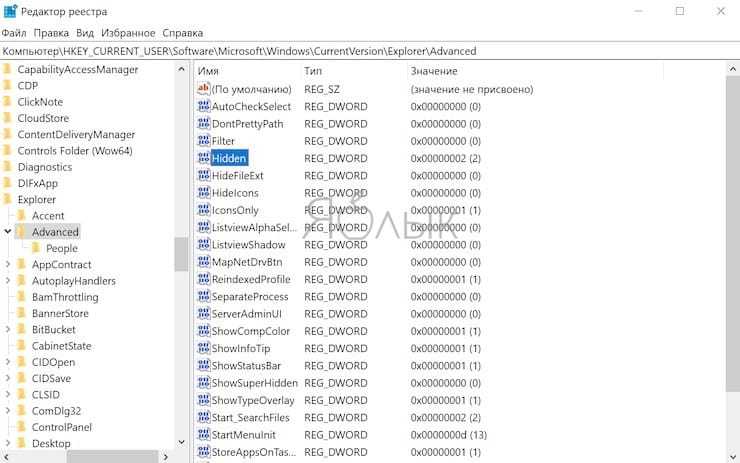Select the StoreAppsOnTas... value name
740x463 pixels.
coord(254,452)
